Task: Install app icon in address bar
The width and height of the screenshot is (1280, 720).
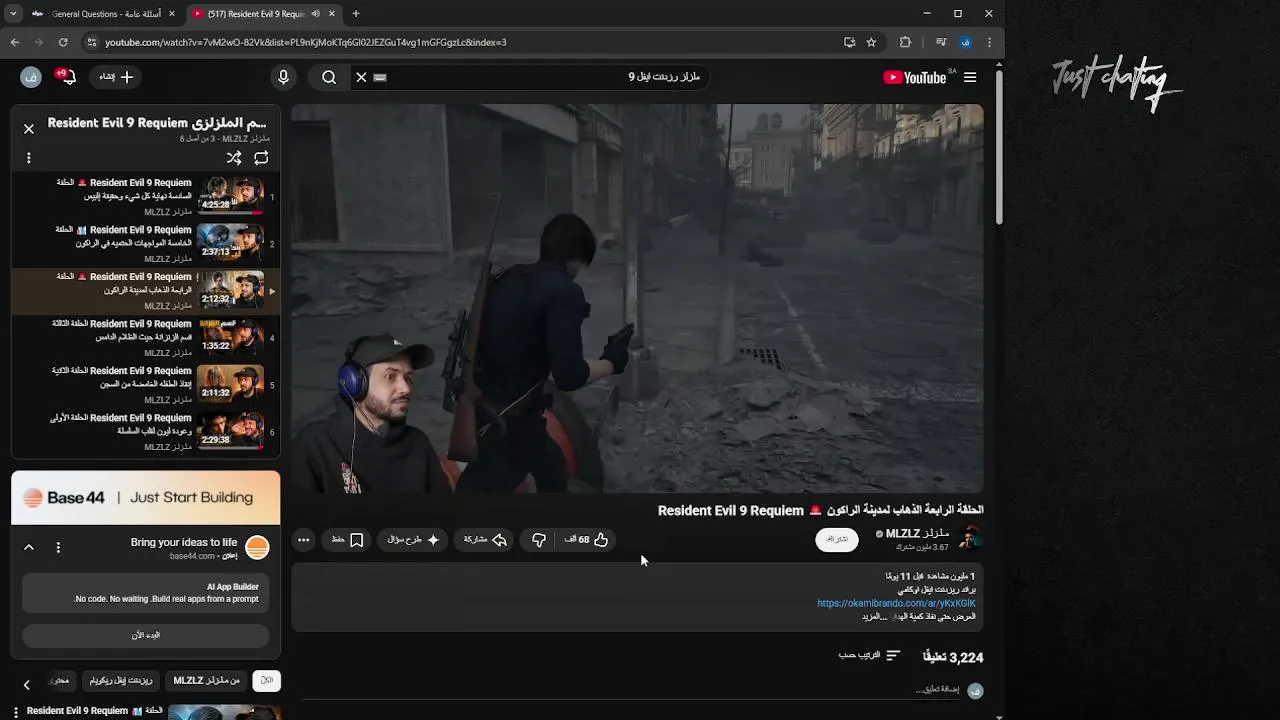Action: click(849, 42)
